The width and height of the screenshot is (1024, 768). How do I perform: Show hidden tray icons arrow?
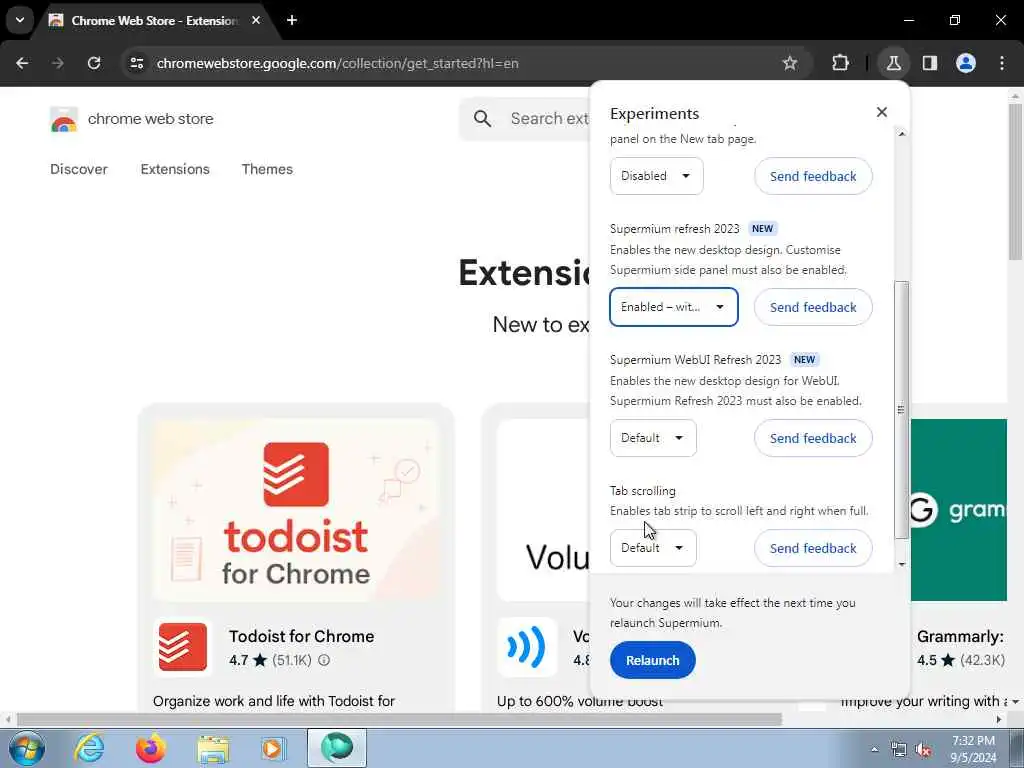874,749
